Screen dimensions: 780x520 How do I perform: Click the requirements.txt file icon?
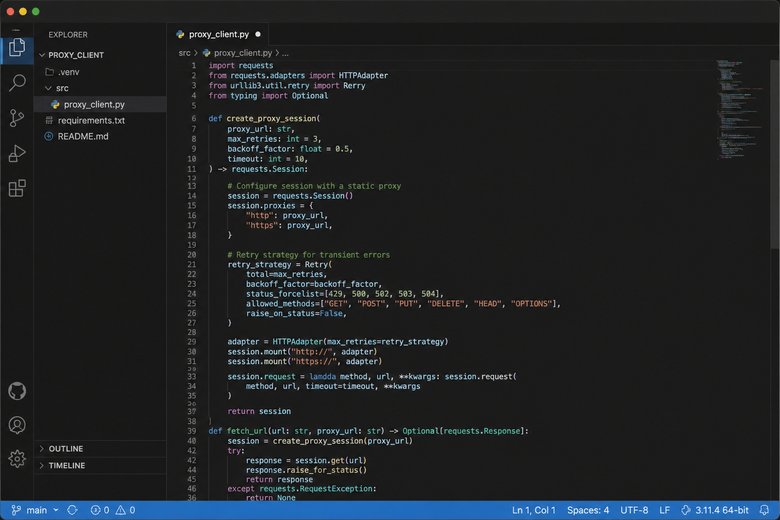49,120
